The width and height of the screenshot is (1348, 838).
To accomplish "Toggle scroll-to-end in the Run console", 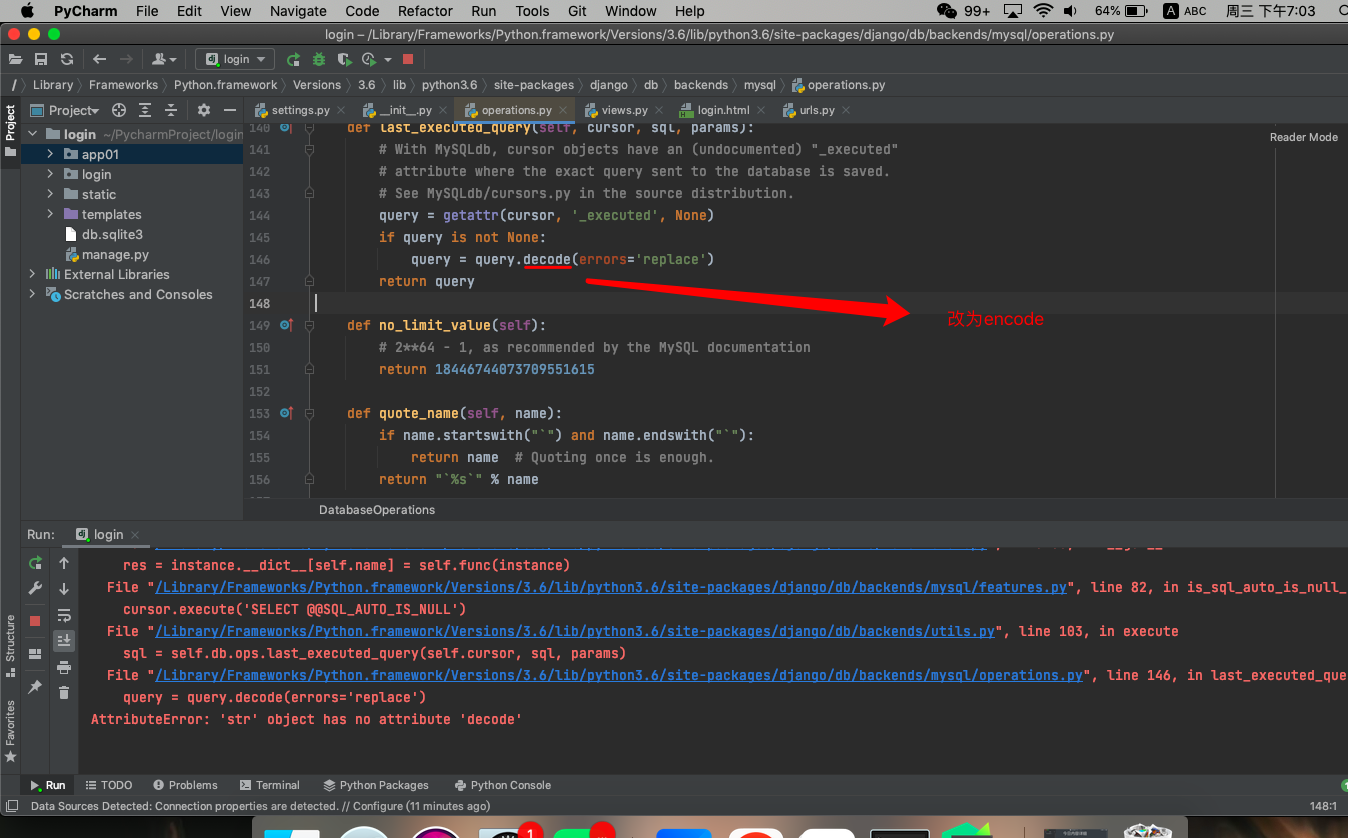I will coord(64,641).
